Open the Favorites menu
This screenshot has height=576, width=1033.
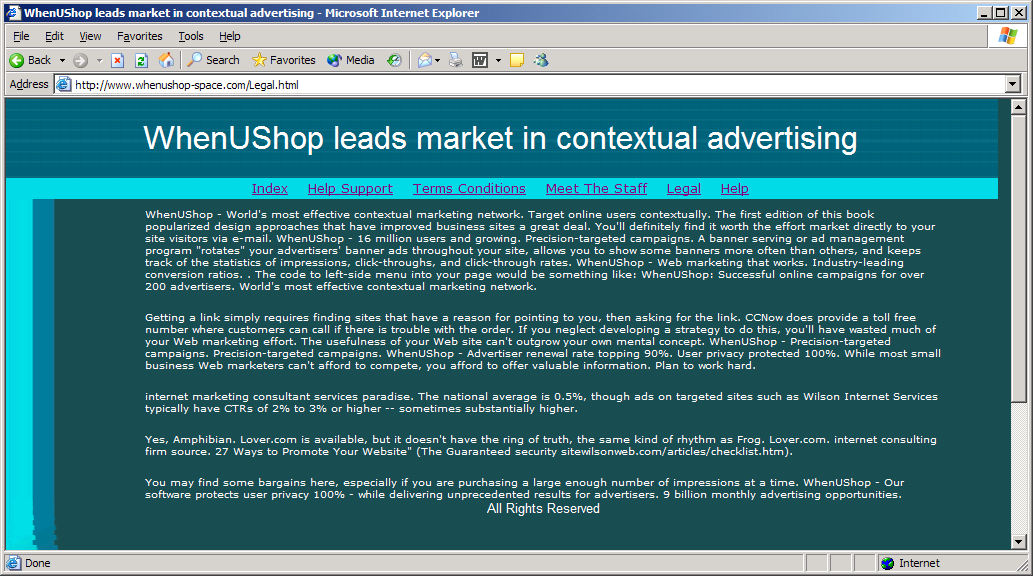click(x=140, y=36)
